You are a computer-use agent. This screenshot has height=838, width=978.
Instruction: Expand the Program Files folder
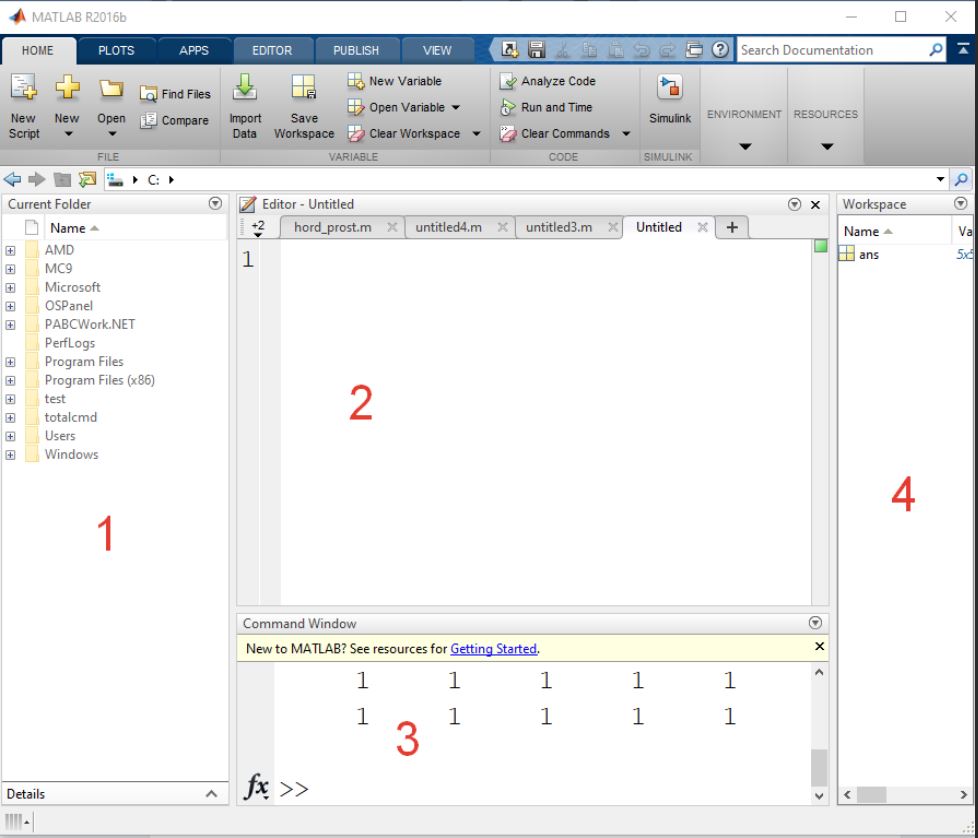click(11, 362)
